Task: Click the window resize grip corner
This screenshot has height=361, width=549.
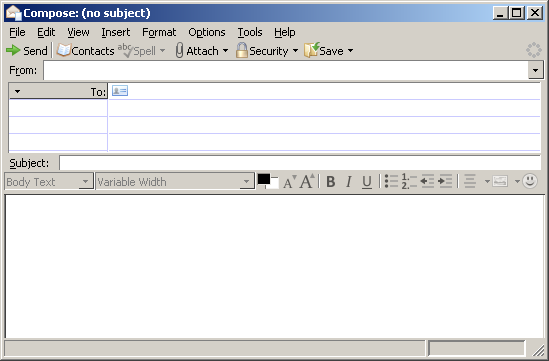Action: [537, 349]
